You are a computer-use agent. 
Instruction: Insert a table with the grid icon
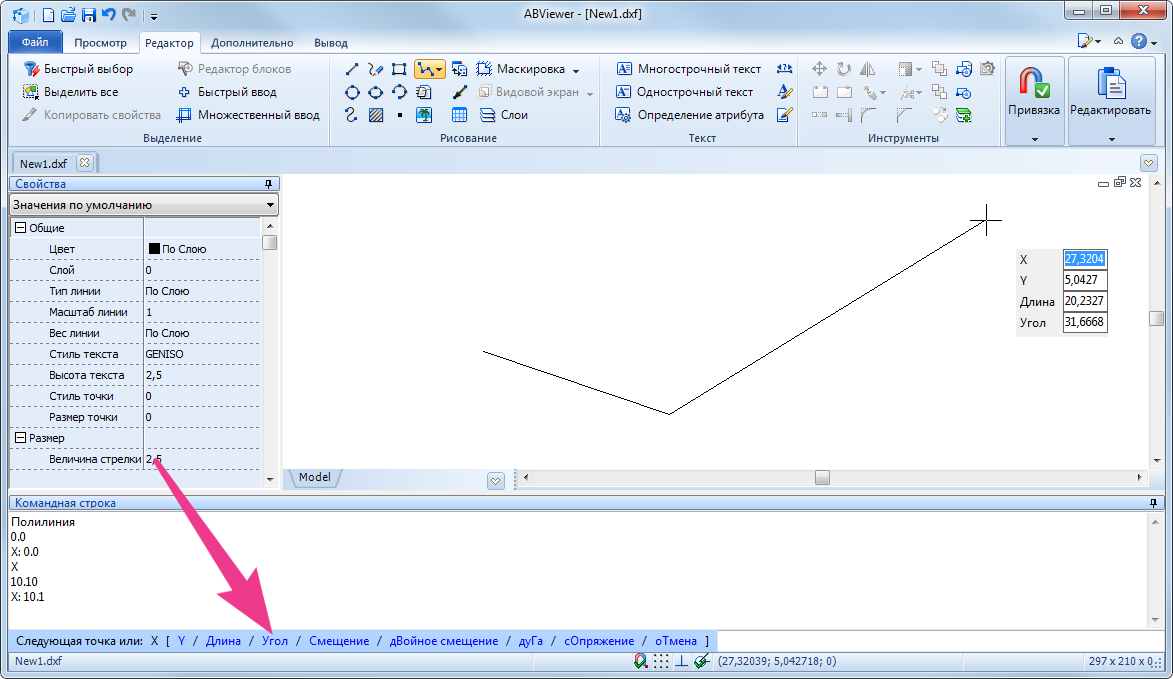[x=460, y=115]
